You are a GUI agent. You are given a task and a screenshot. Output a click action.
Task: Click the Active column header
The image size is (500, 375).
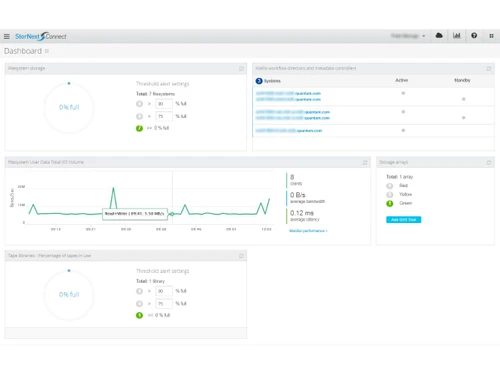[x=402, y=80]
